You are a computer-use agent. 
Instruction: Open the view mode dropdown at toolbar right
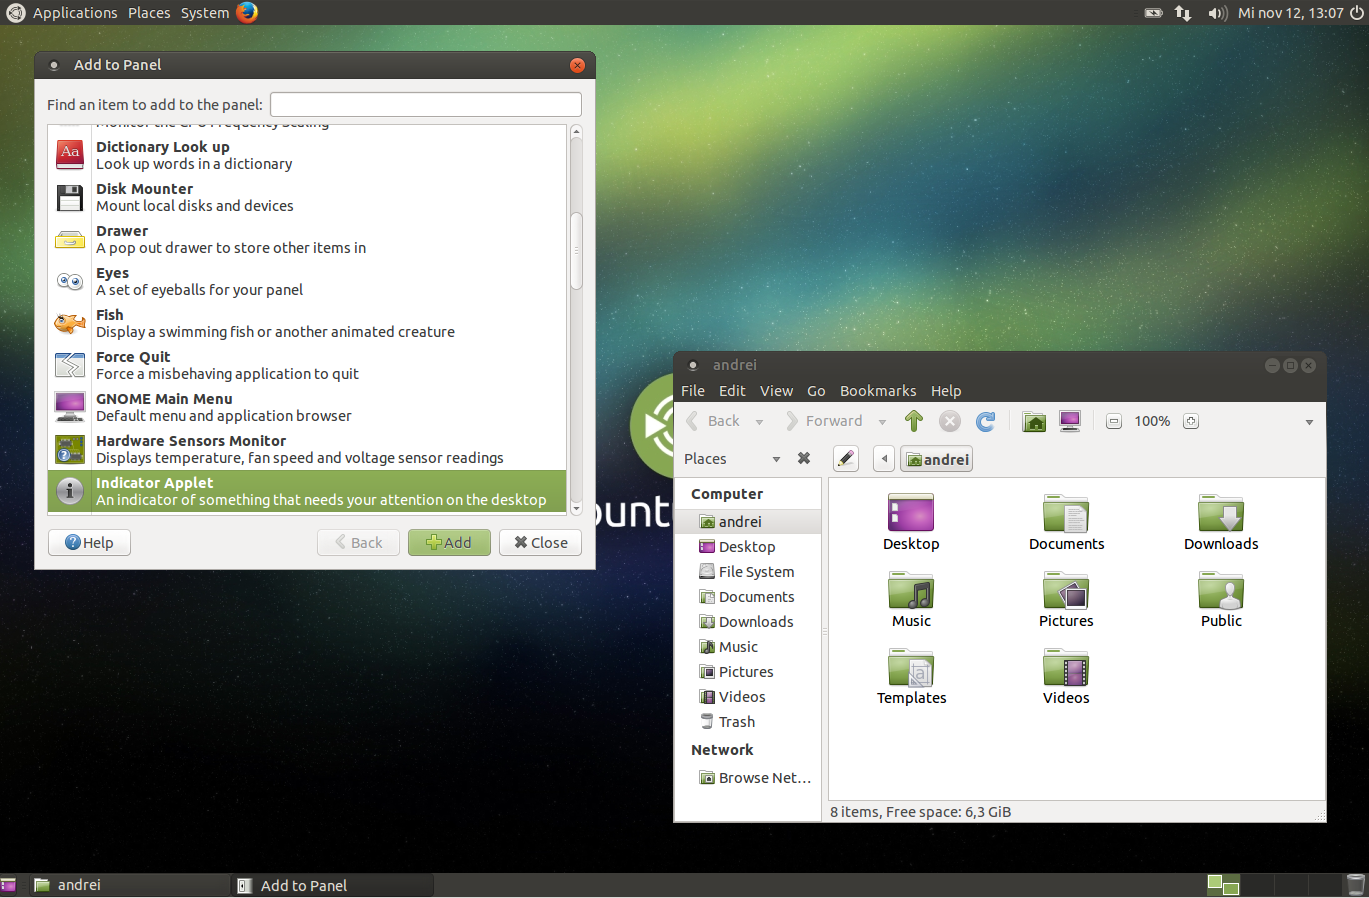pos(1309,422)
